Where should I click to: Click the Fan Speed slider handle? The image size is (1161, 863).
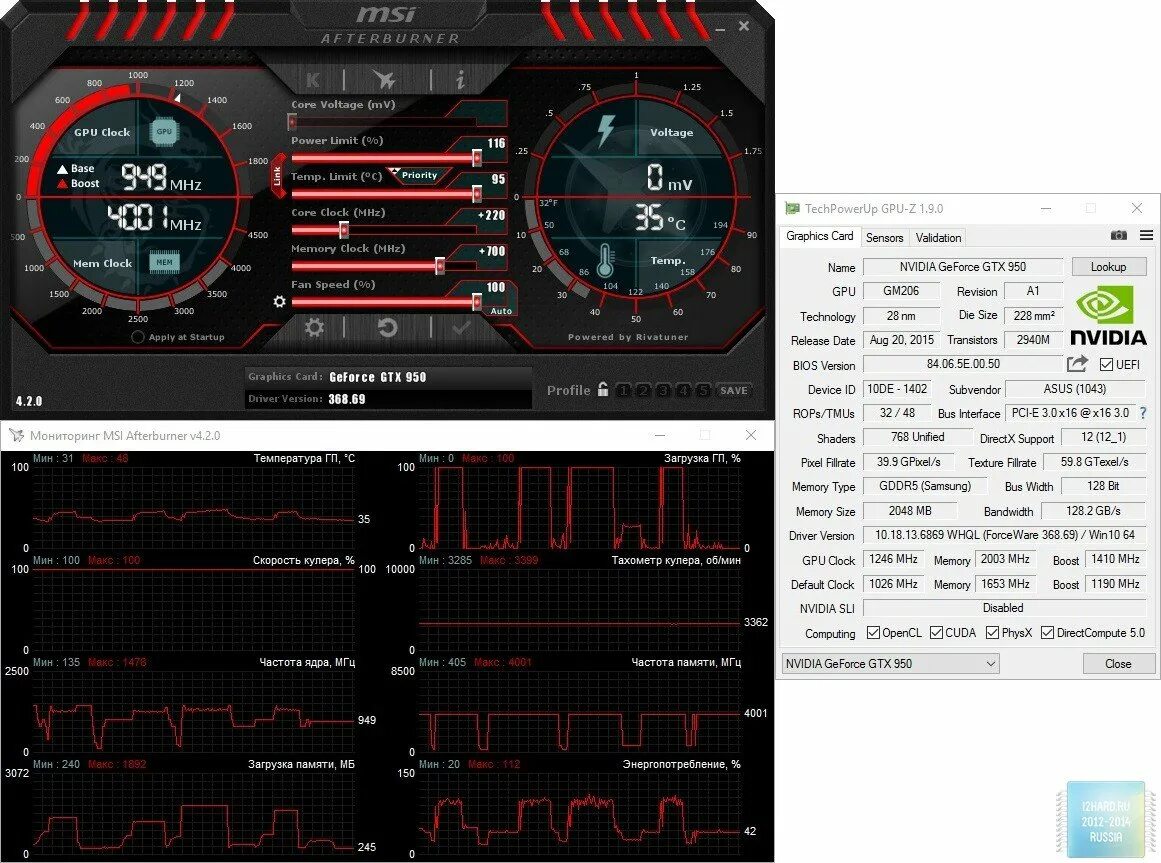point(477,301)
